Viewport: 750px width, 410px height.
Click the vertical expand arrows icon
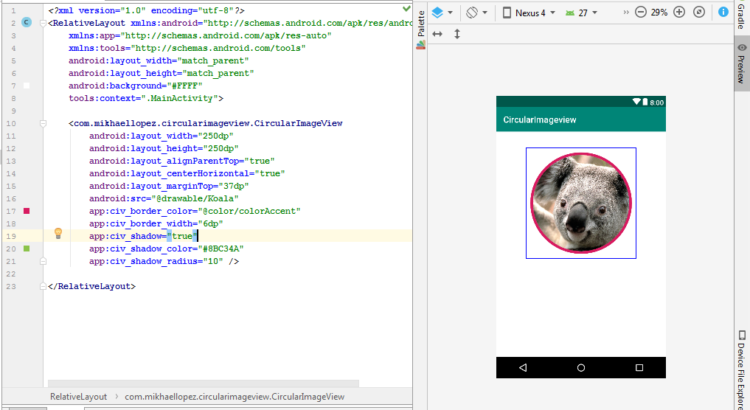coord(457,34)
